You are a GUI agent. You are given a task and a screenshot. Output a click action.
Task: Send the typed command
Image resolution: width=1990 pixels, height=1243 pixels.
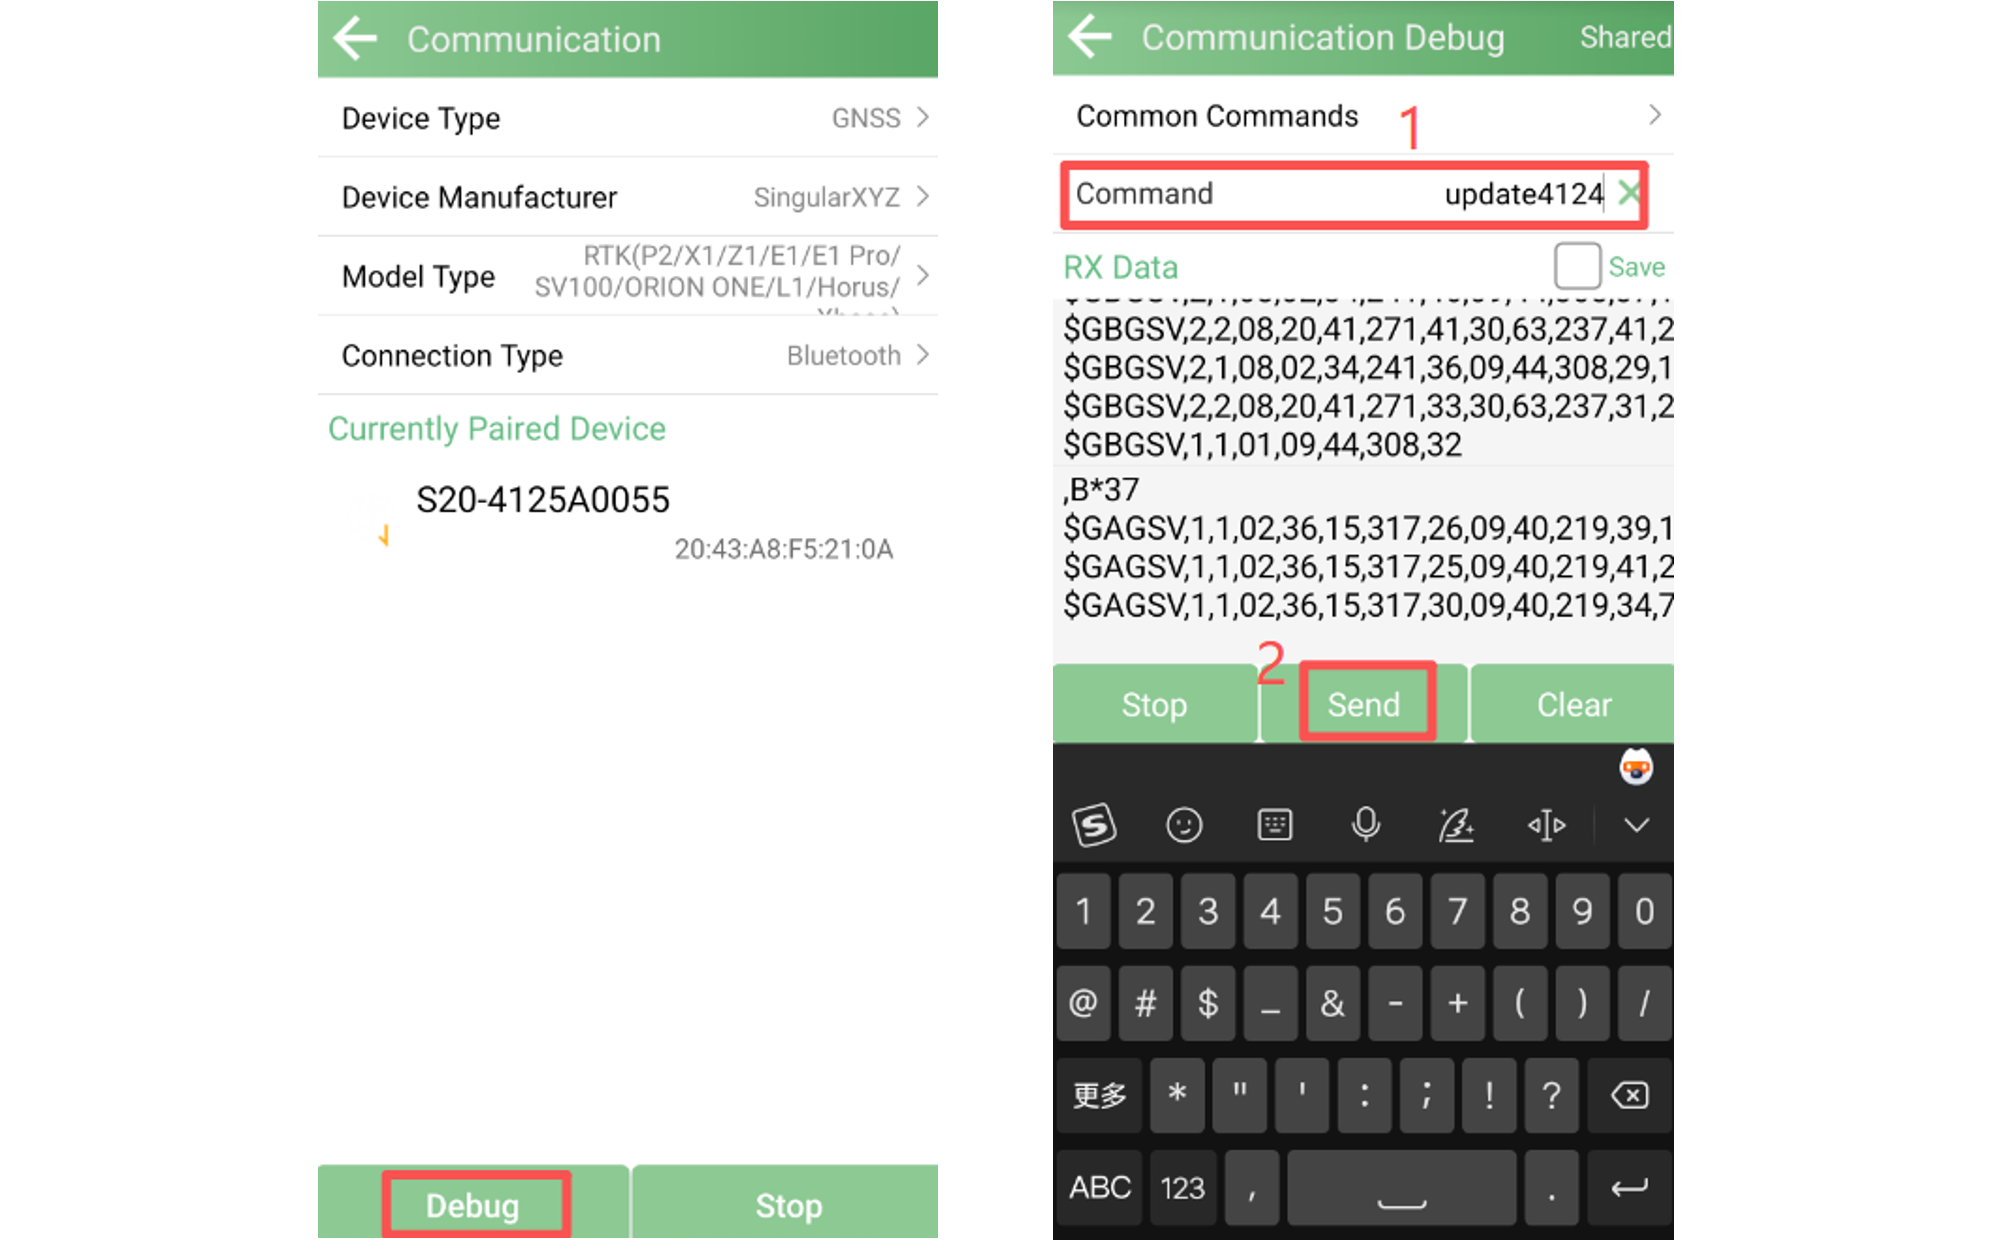coord(1364,704)
